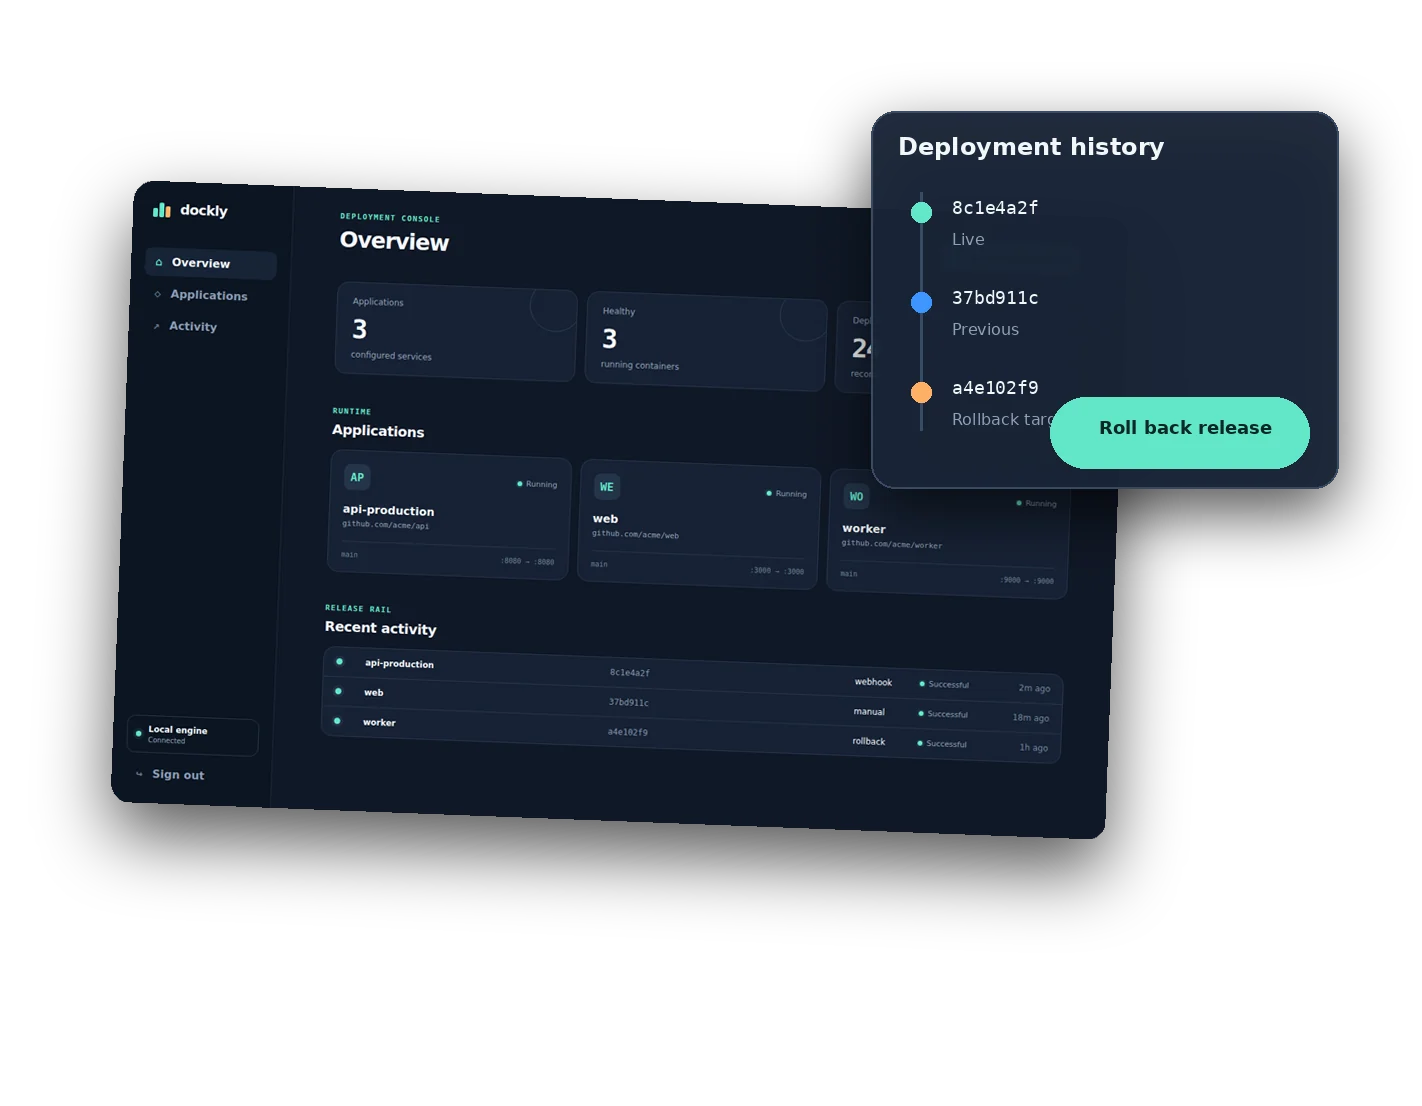Open the Healthy running containers stat card
Screen dimensions: 1422x1106
[706, 342]
